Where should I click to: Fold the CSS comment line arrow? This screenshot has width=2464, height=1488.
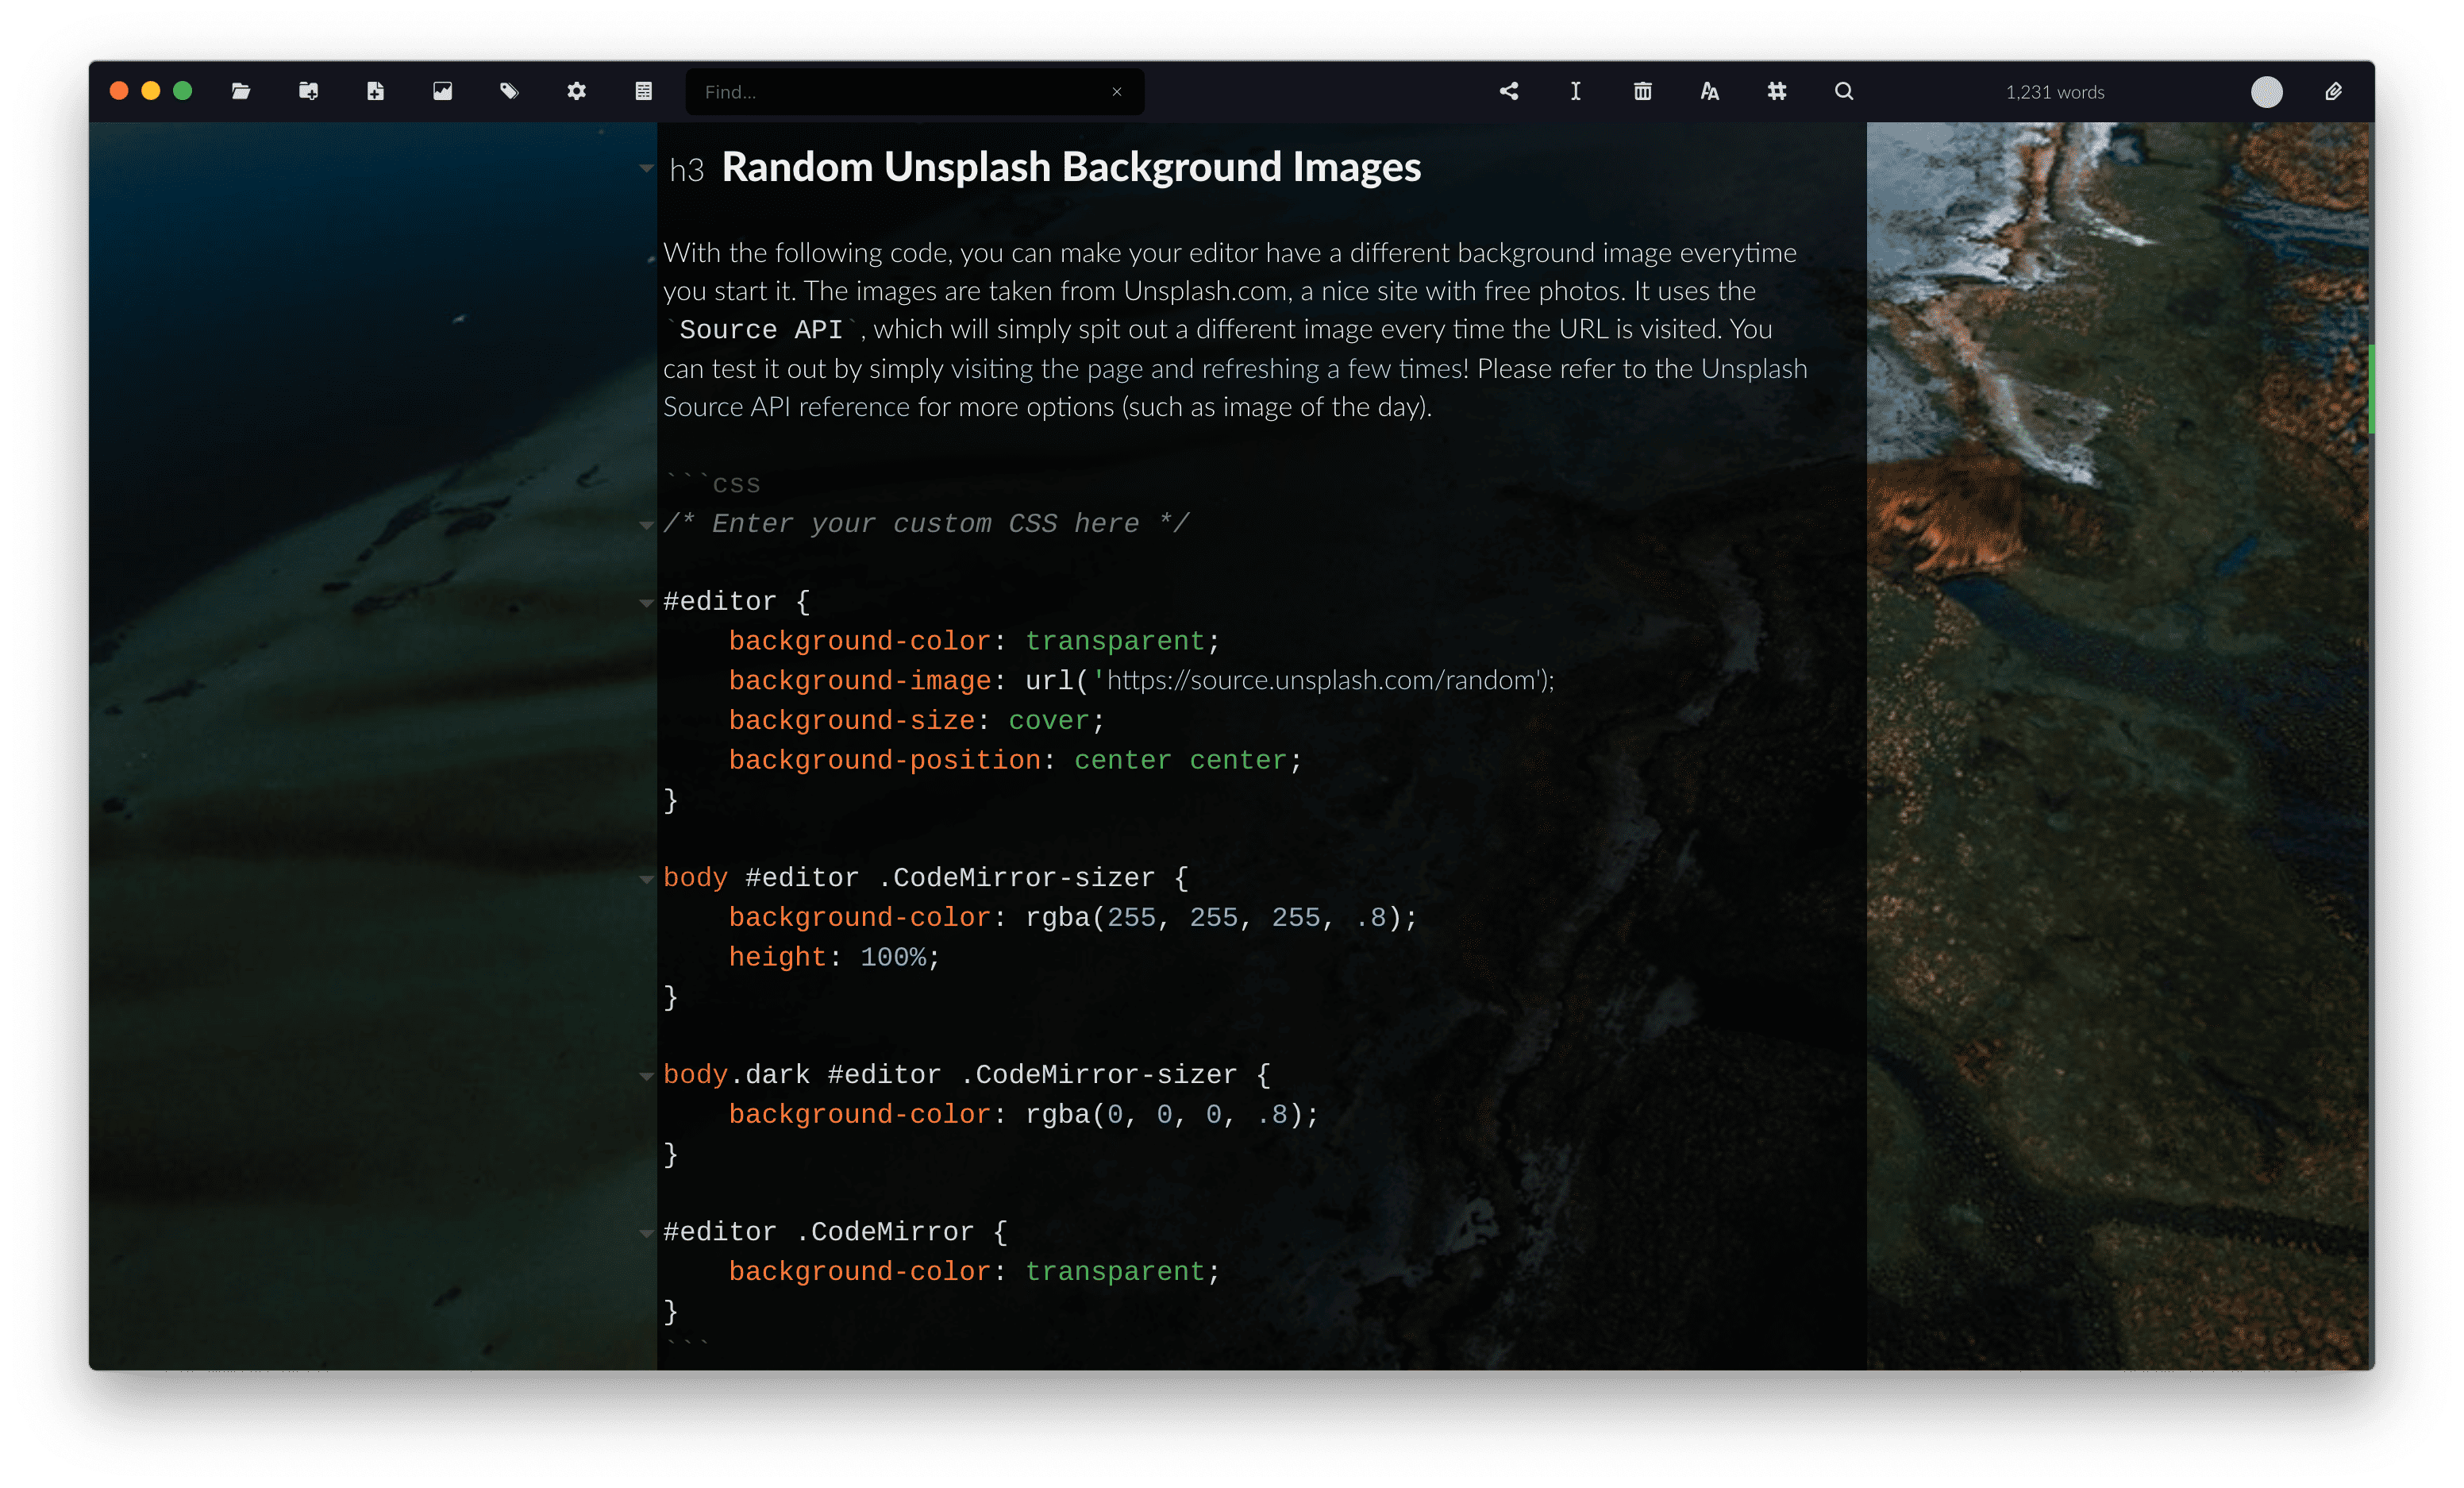coord(647,525)
